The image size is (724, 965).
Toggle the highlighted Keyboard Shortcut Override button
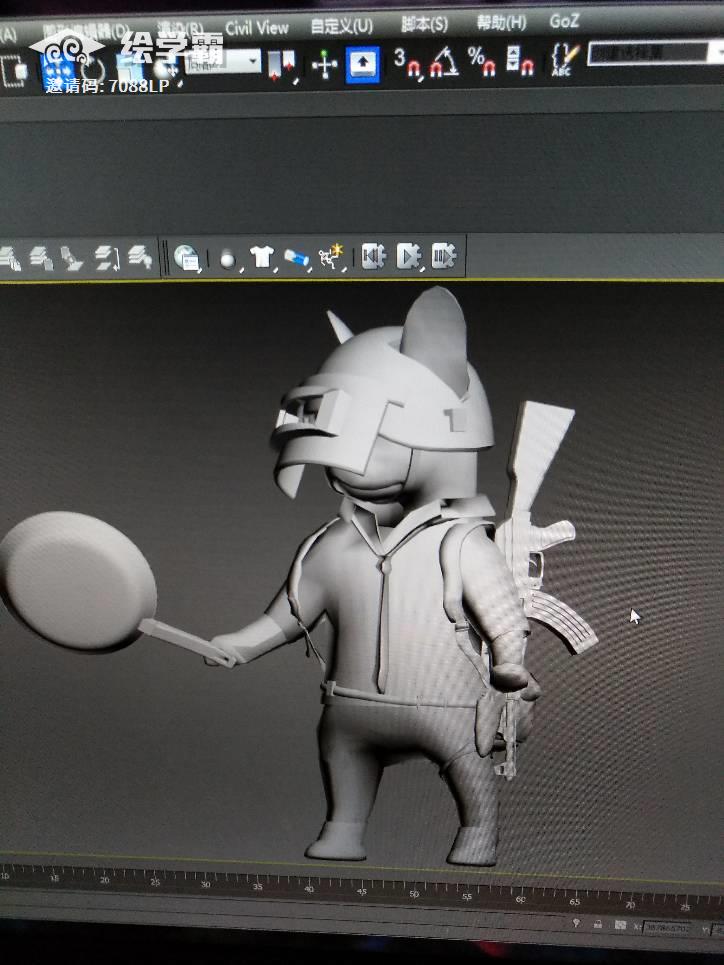click(363, 63)
